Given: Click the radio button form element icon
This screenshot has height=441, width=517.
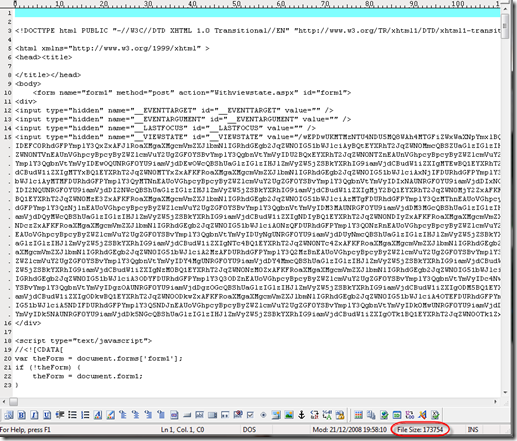Looking at the screenshot, I should click(x=263, y=415).
